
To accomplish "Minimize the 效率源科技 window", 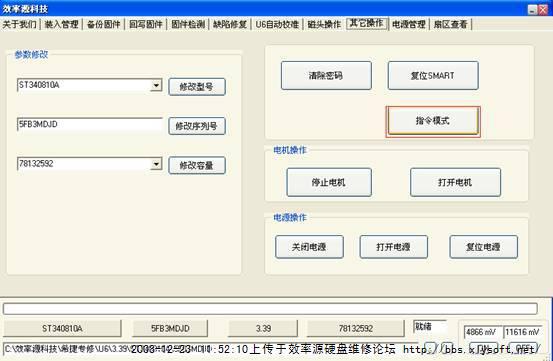I will coord(533,10).
